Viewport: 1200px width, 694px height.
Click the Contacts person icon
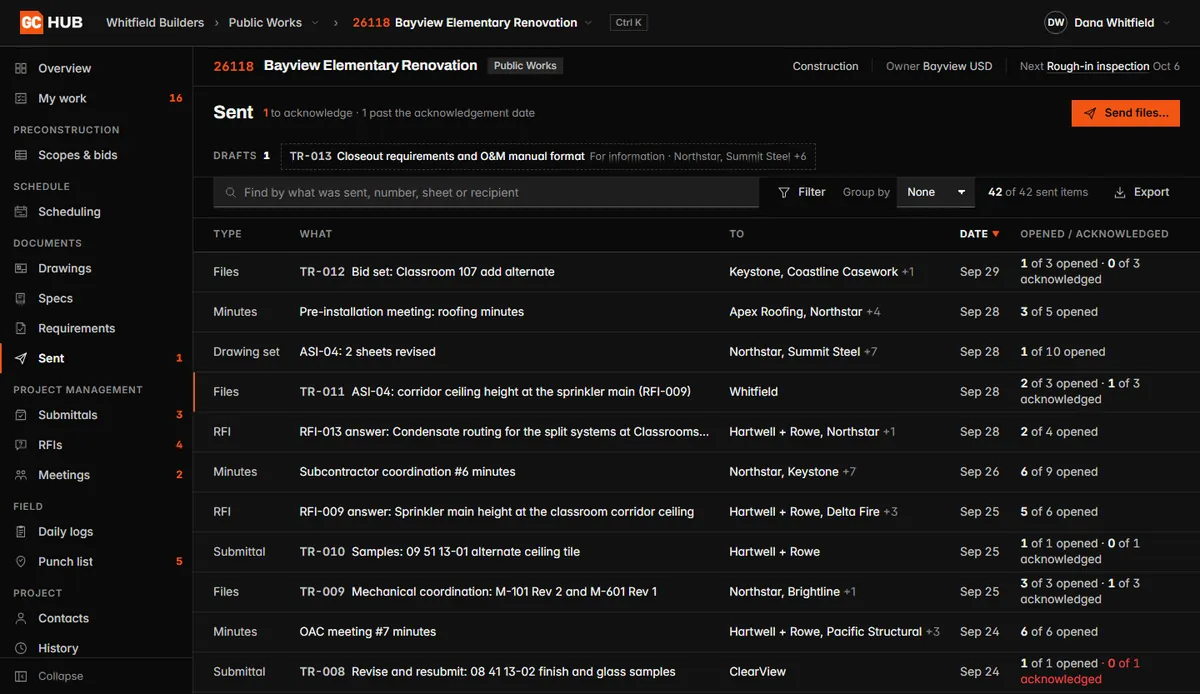(x=21, y=618)
